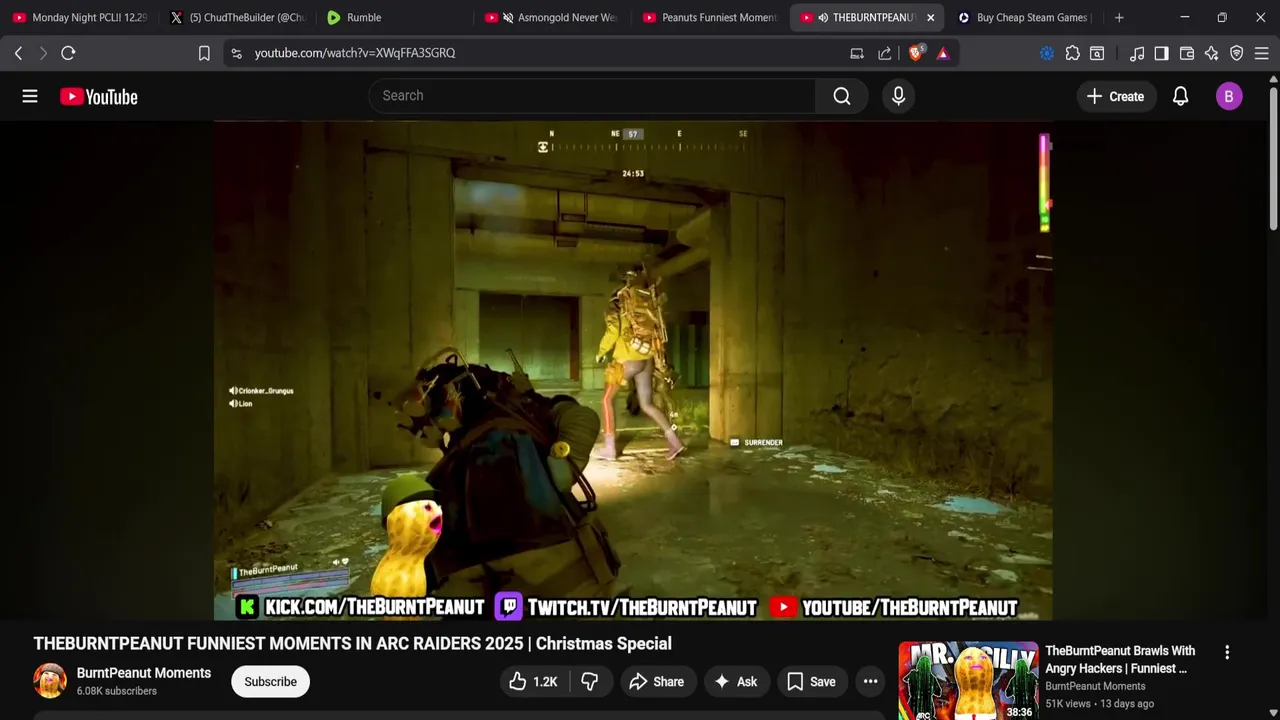Screen dimensions: 1280x720
Task: Switch to Buy Cheap Steam Games tab
Action: pyautogui.click(x=1025, y=17)
